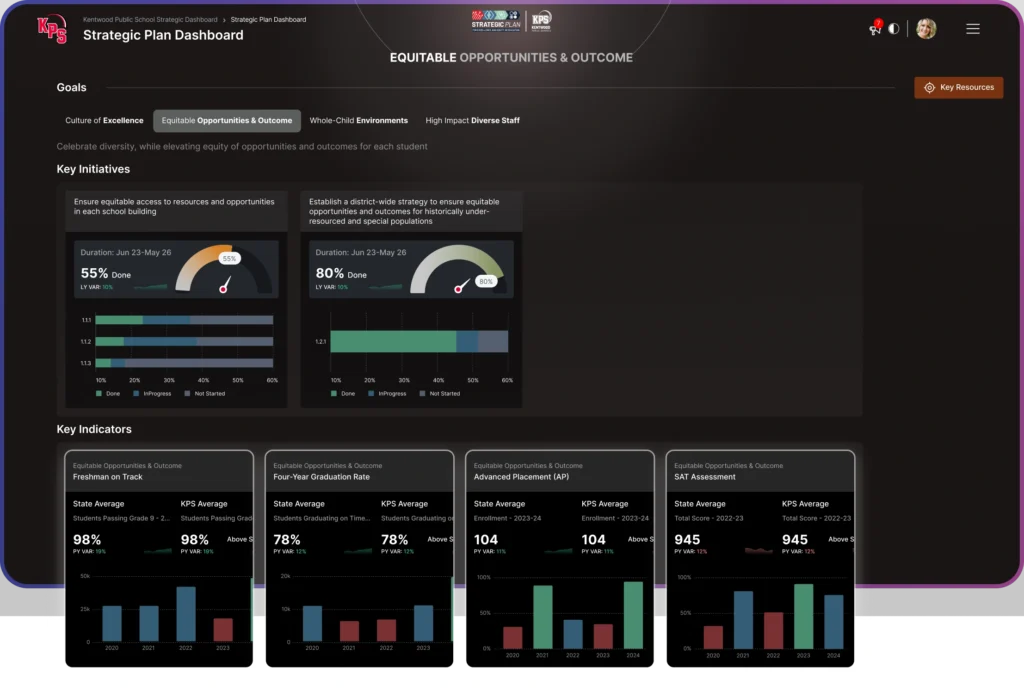The width and height of the screenshot is (1024, 691).
Task: Toggle Not Started legend in second initiative chart
Action: 439,394
